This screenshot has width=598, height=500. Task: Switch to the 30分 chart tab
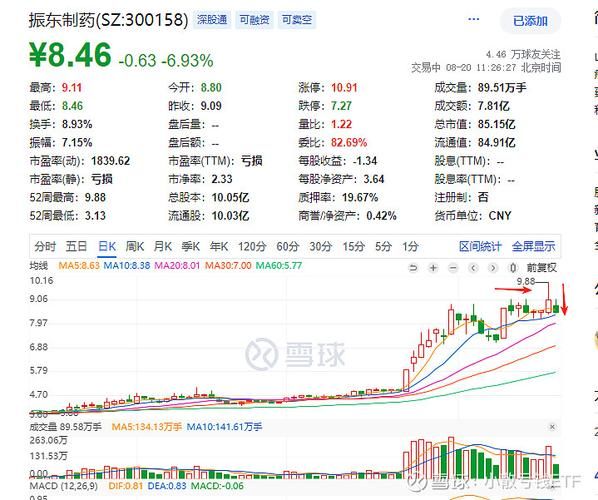pos(320,246)
